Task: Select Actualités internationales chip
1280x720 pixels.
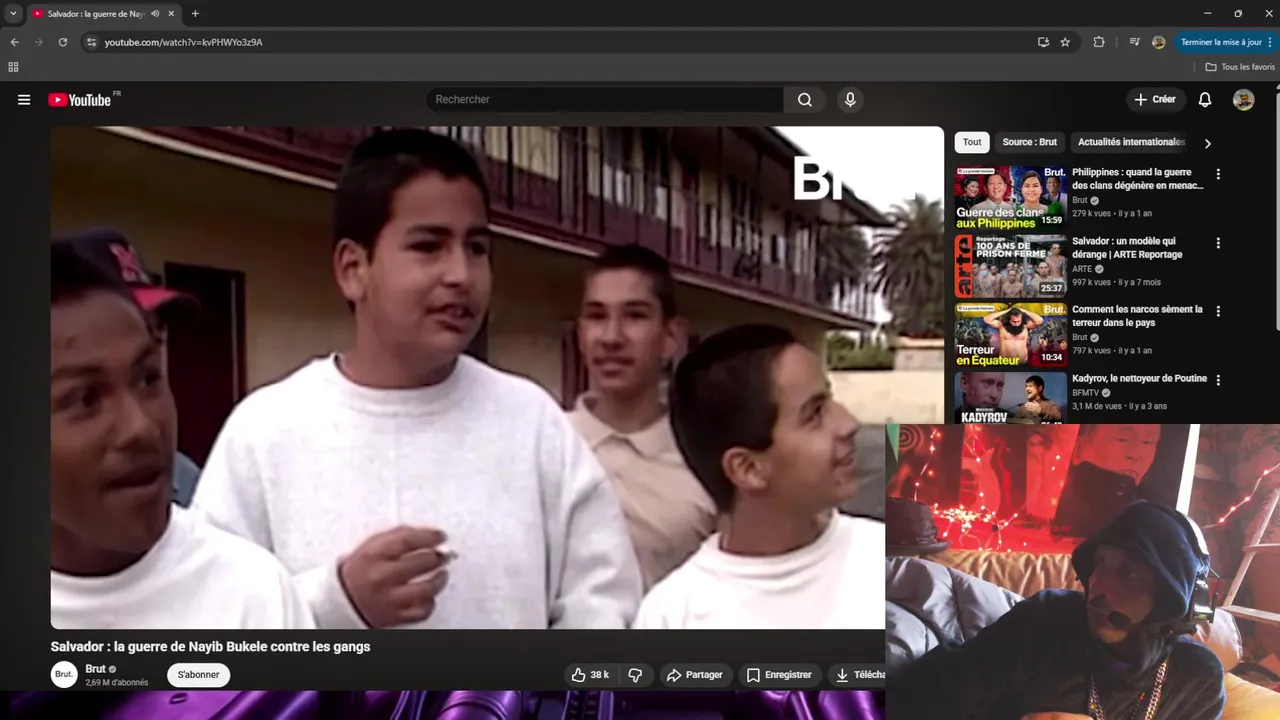Action: tap(1130, 142)
